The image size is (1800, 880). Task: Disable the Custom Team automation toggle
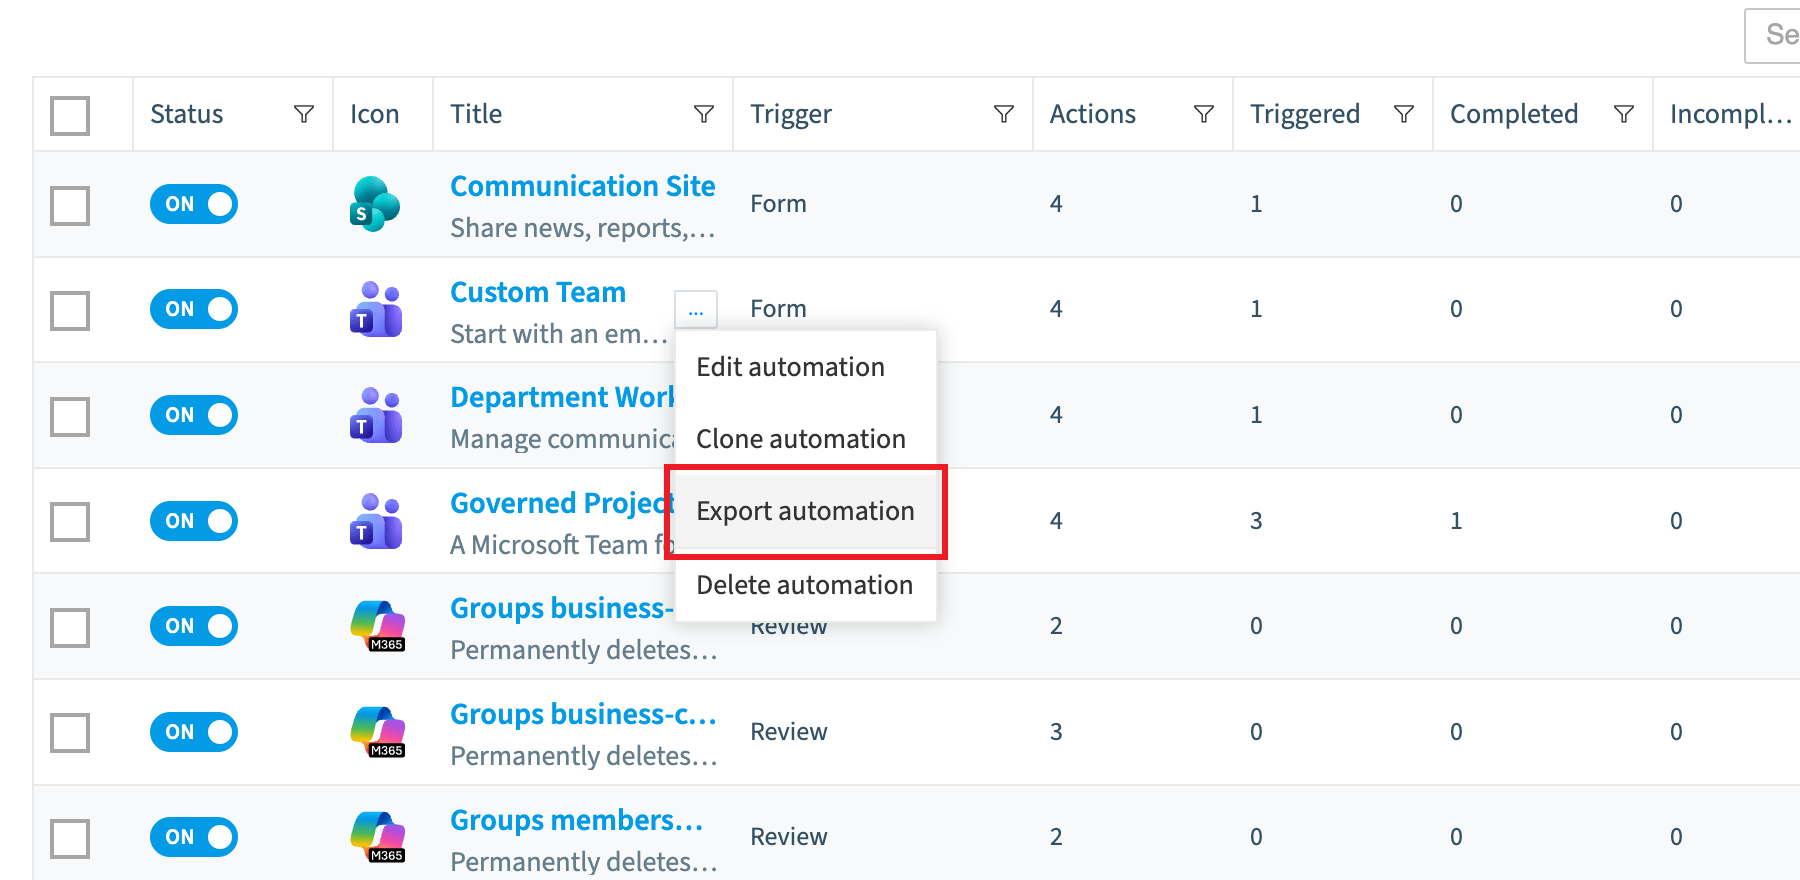(x=194, y=309)
